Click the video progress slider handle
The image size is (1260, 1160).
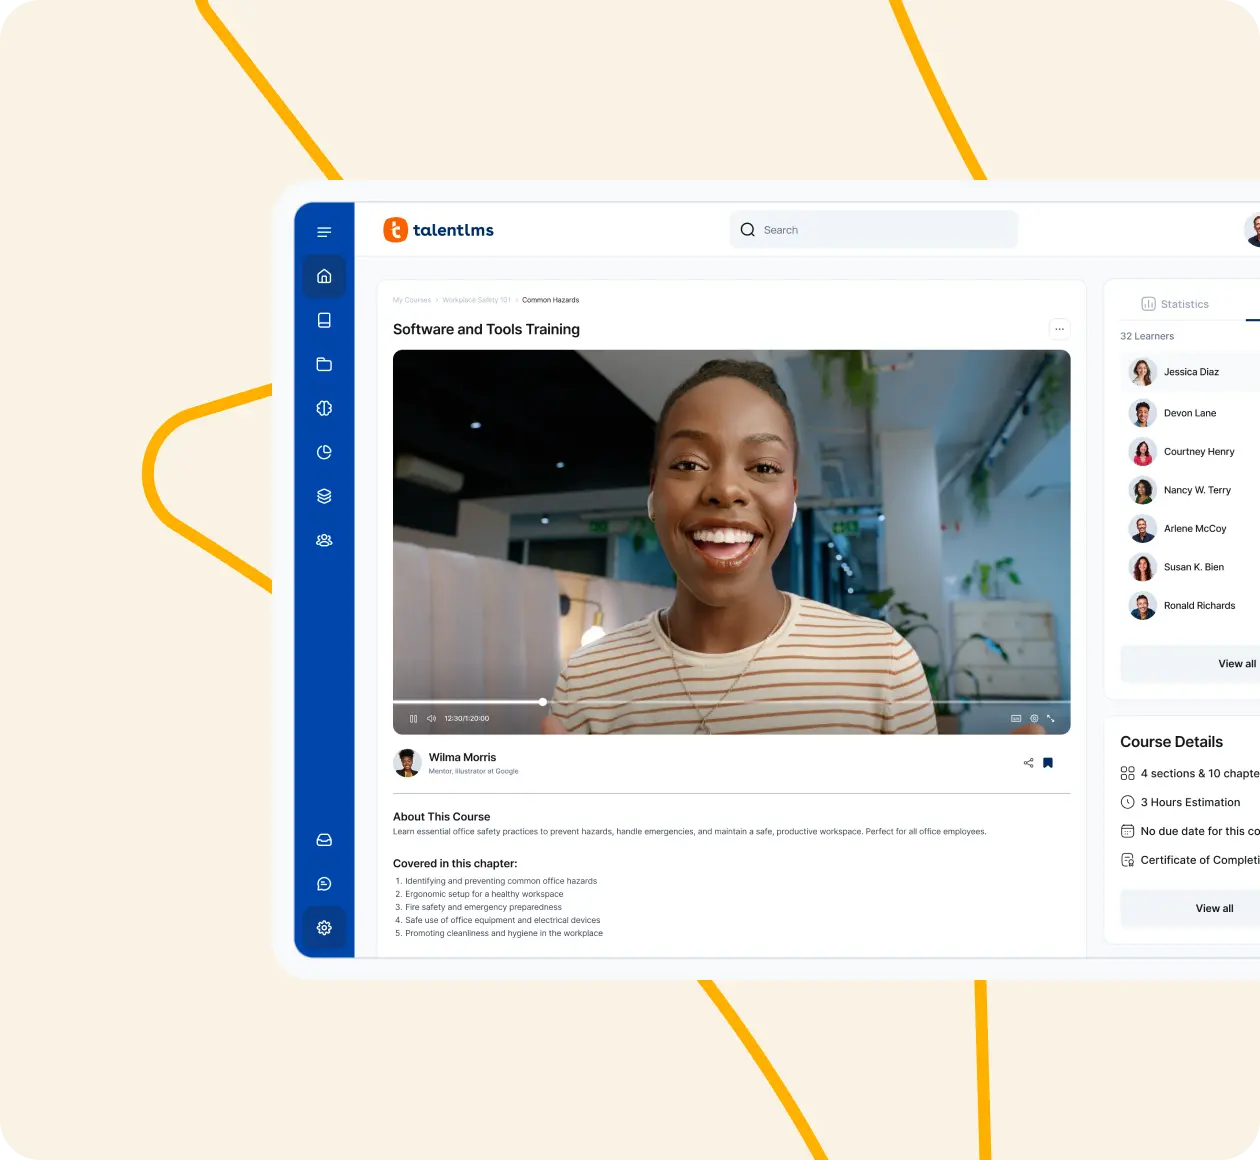pyautogui.click(x=543, y=702)
